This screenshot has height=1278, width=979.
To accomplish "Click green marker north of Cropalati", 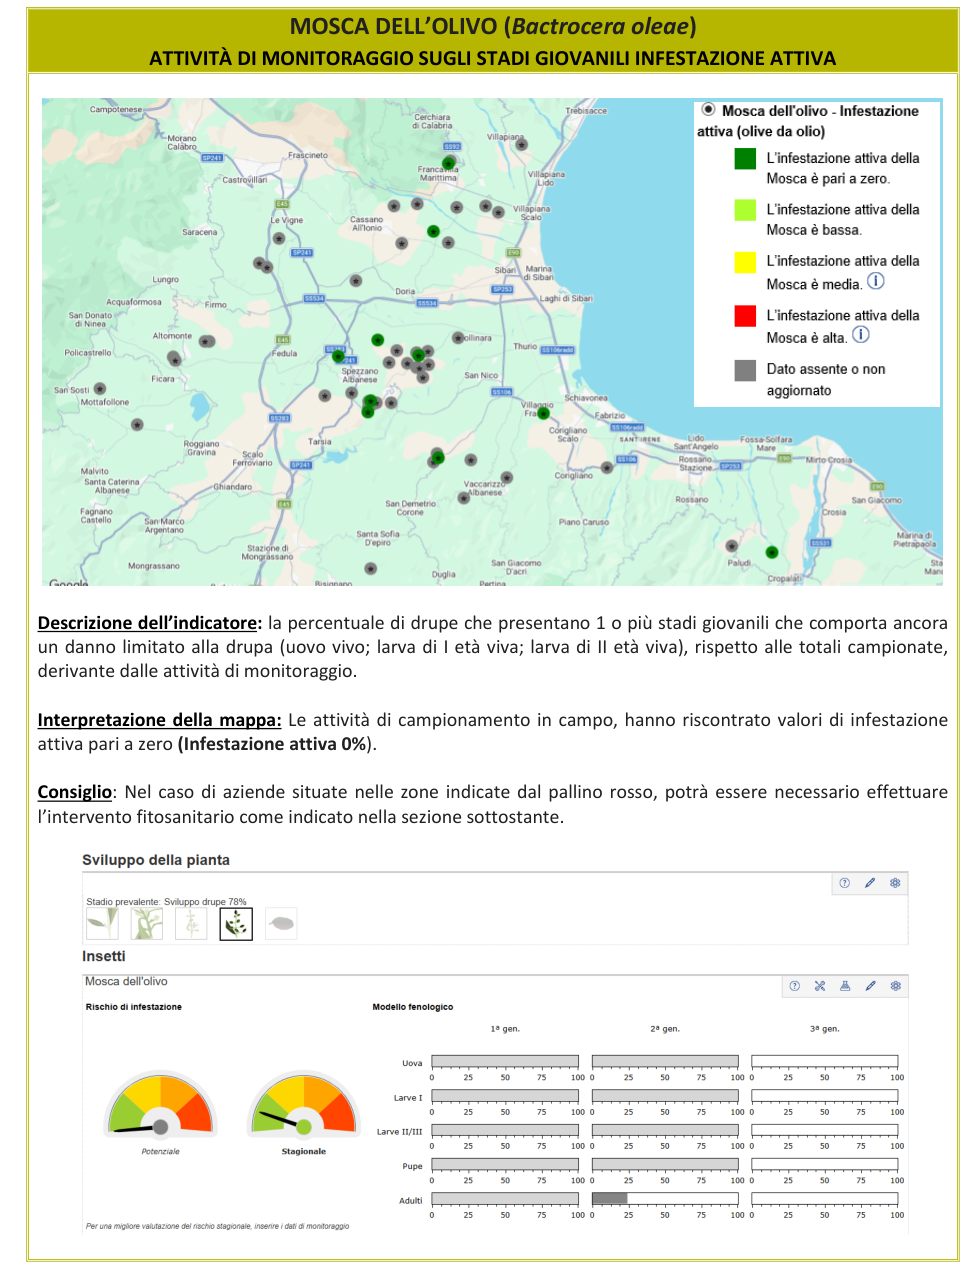I will coord(771,552).
